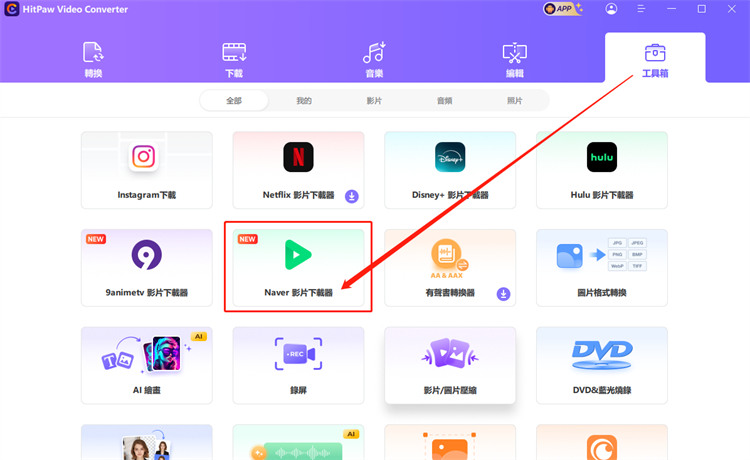Filter tools by 我的
Image resolution: width=750 pixels, height=460 pixels.
coord(304,100)
